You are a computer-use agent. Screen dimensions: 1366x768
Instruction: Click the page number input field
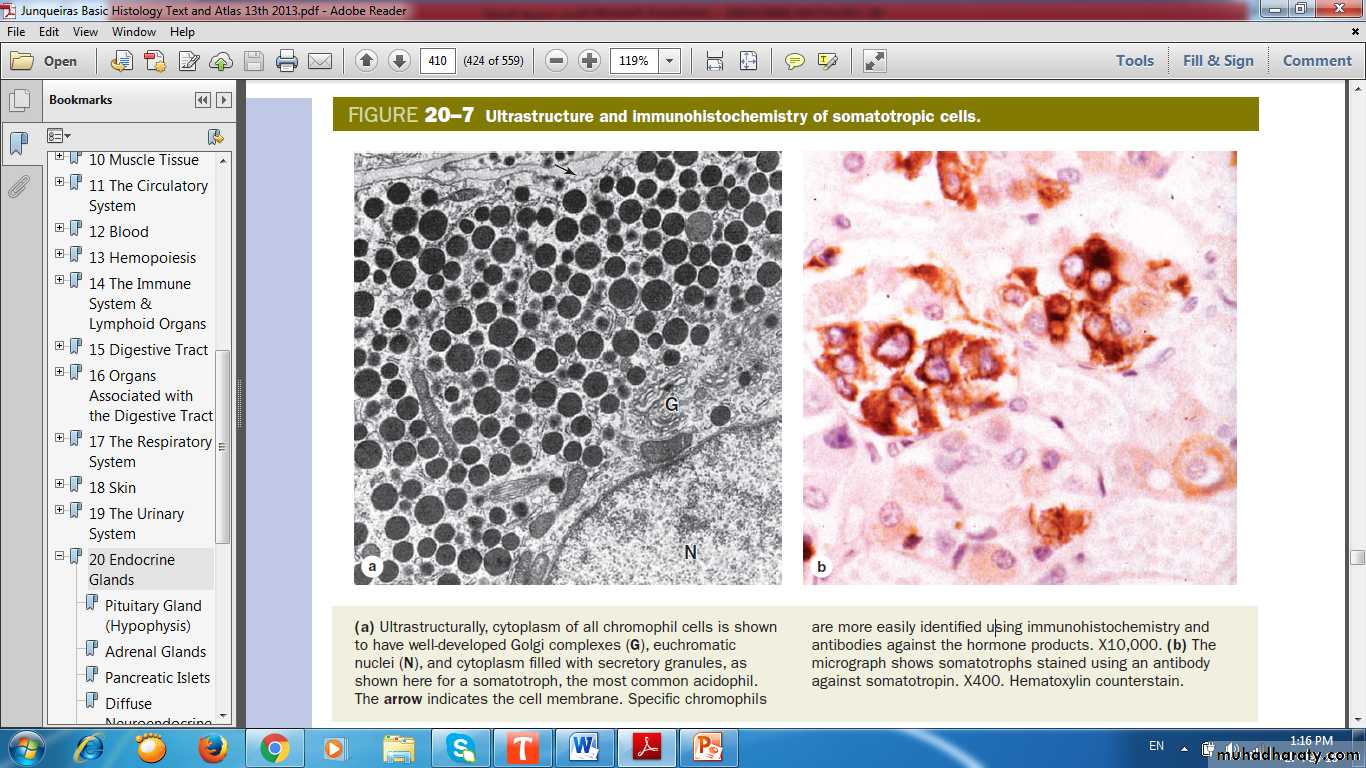437,61
